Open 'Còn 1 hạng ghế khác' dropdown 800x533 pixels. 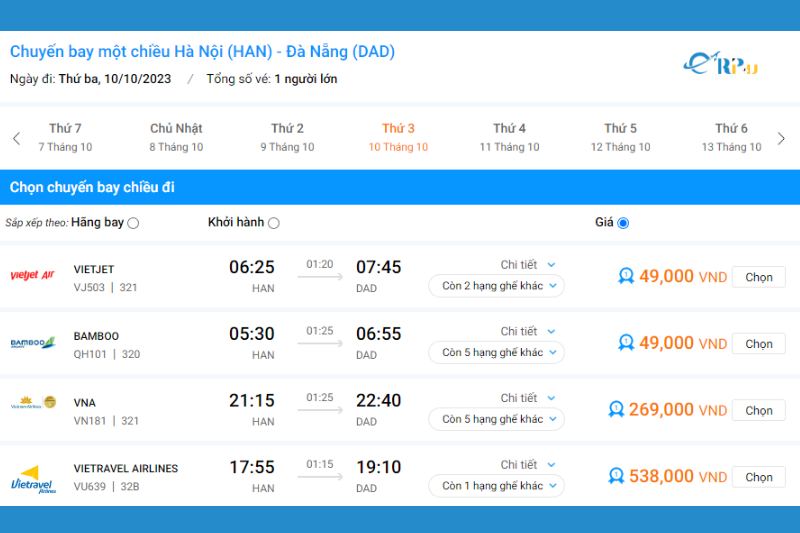(x=496, y=486)
